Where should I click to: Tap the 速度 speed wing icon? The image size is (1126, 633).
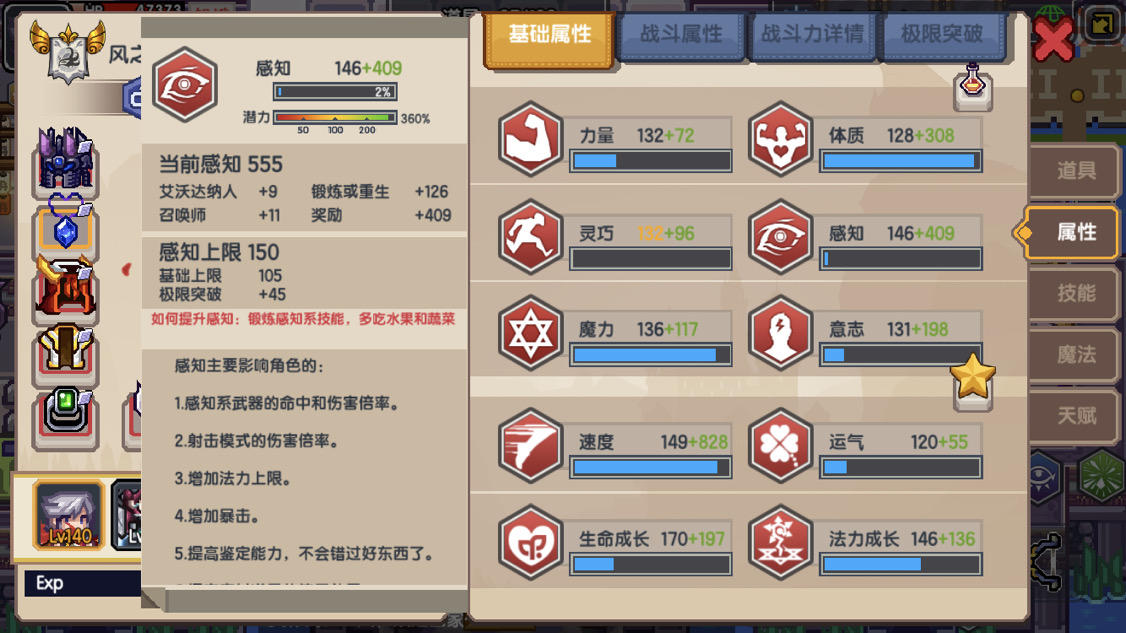[x=530, y=445]
